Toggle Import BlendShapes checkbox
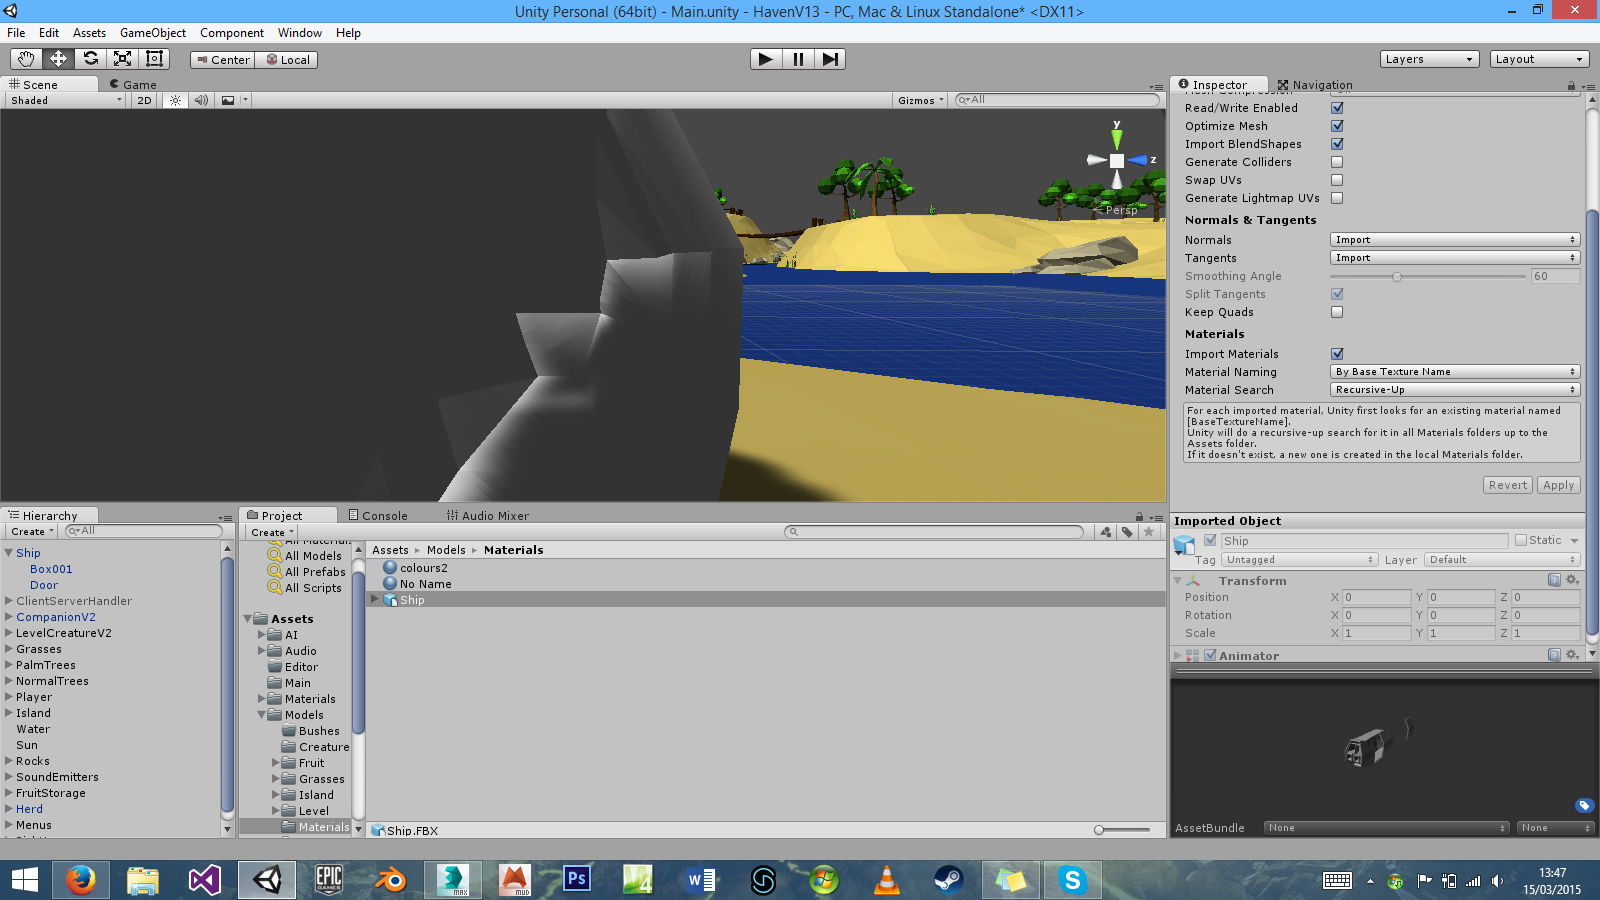 1337,144
